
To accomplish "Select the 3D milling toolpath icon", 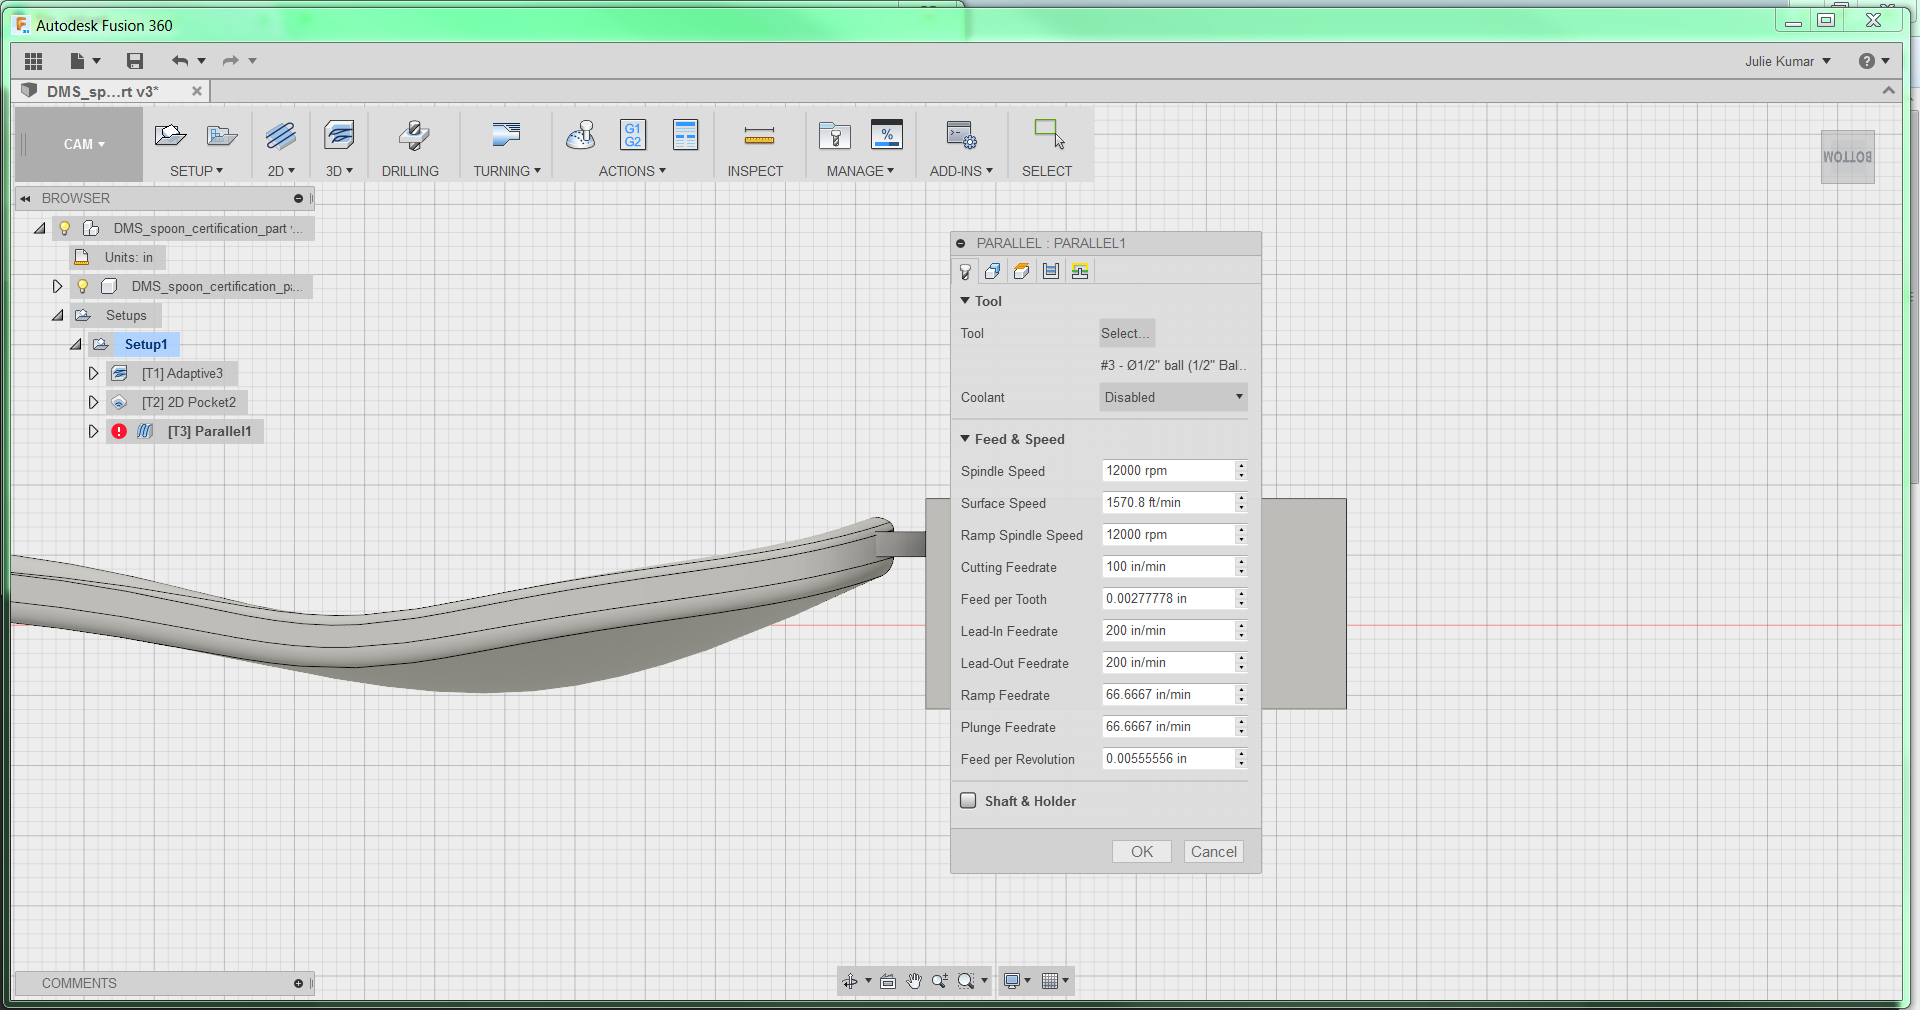I will click(339, 135).
